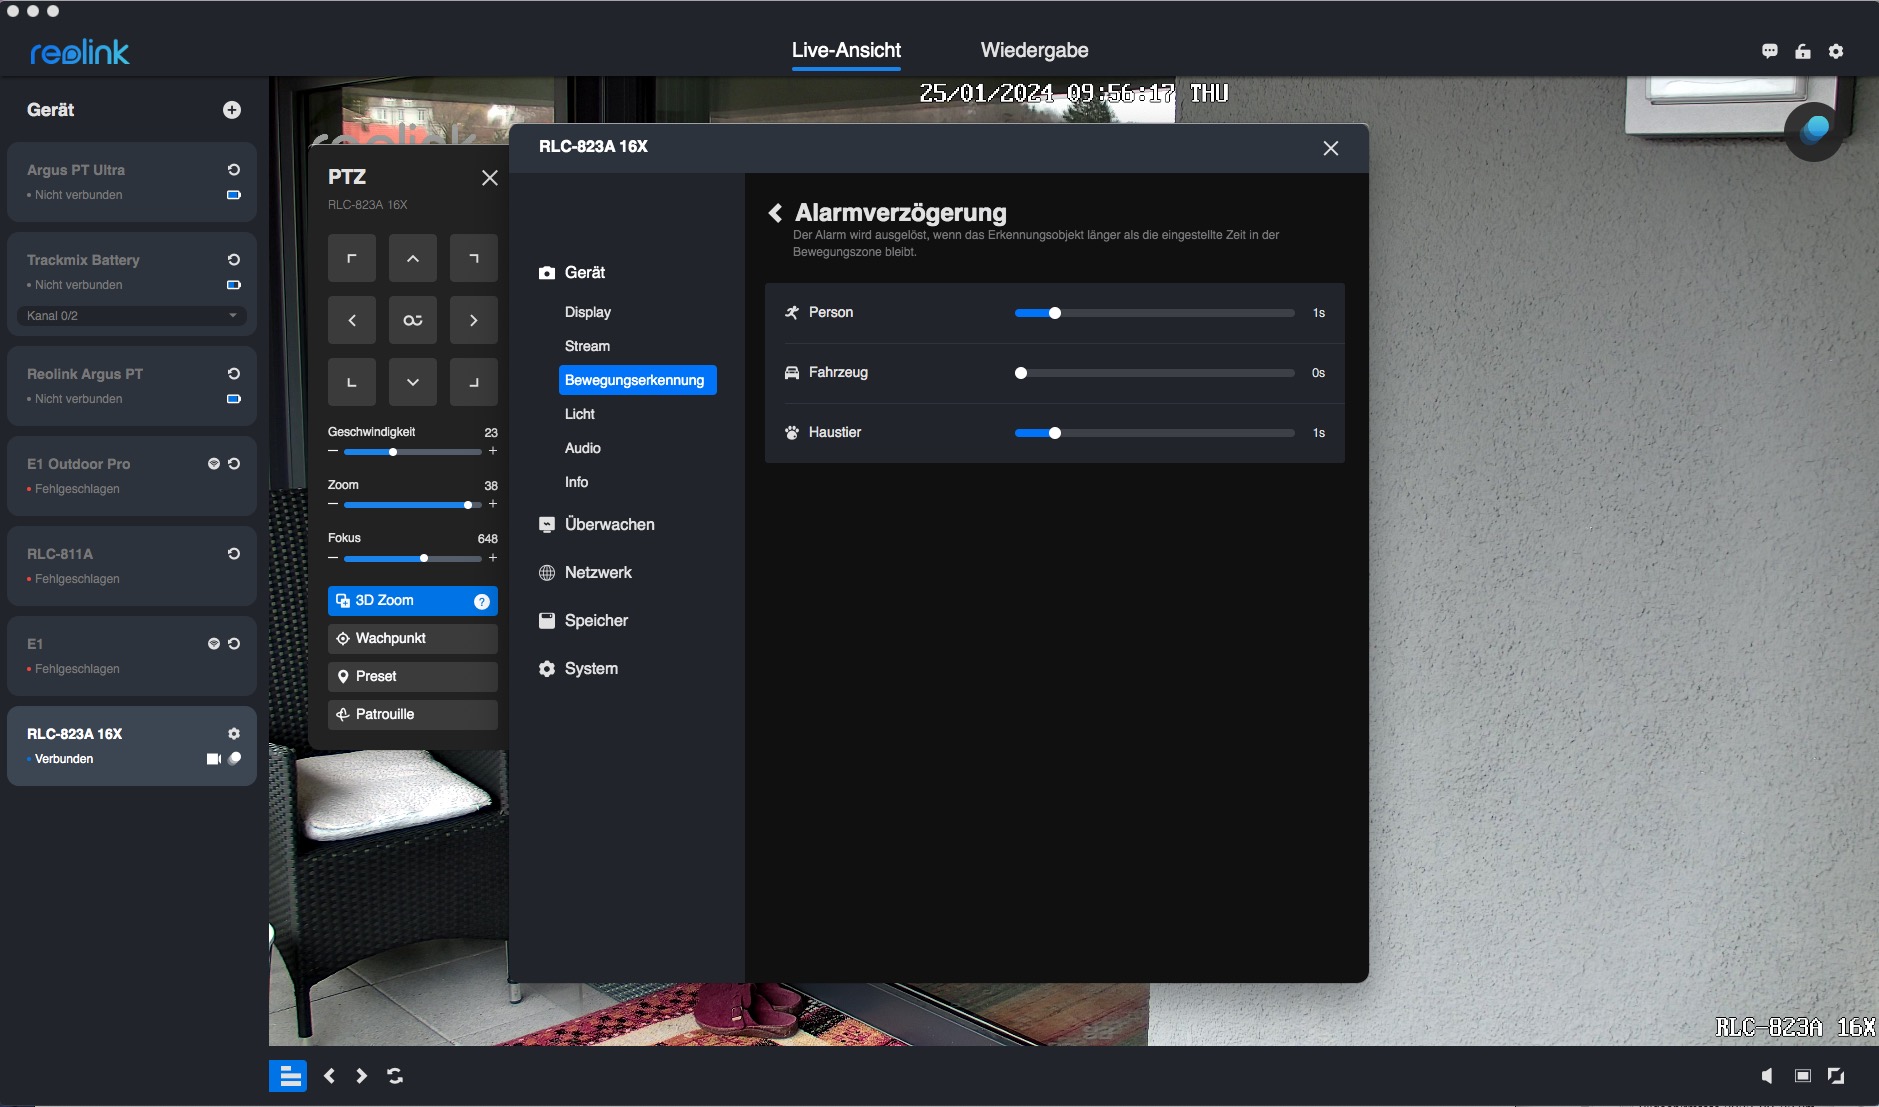Pan camera right with PTZ arrow
The width and height of the screenshot is (1879, 1107).
click(x=473, y=321)
